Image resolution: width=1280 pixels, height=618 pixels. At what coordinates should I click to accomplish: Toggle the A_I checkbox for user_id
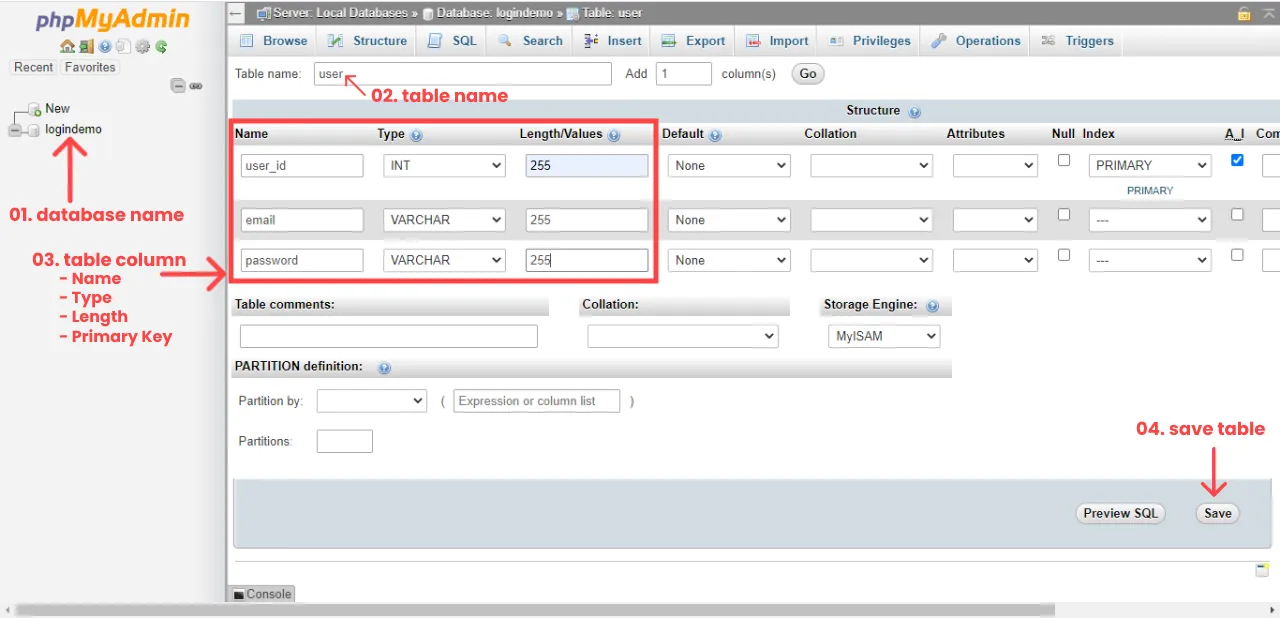[1237, 159]
